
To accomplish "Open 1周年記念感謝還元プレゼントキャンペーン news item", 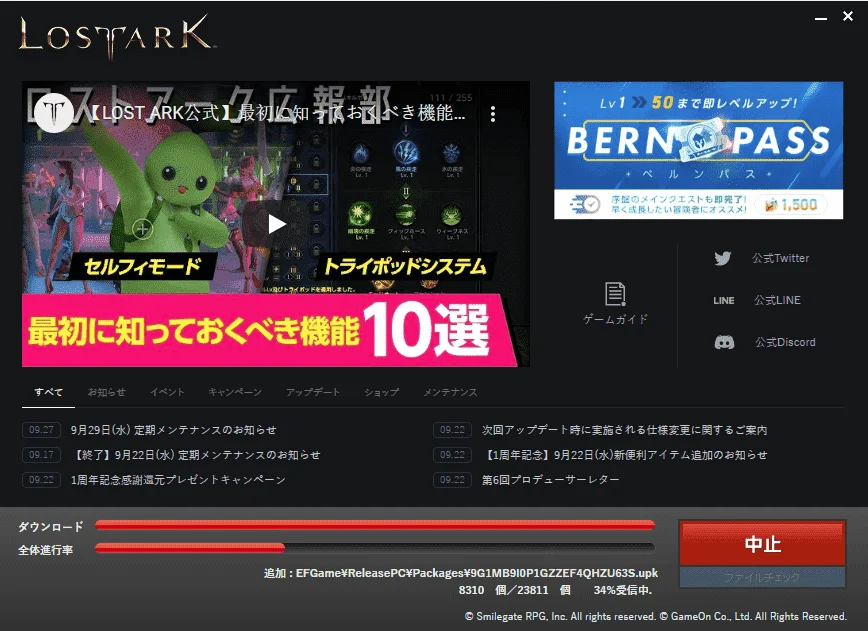I will tap(178, 480).
